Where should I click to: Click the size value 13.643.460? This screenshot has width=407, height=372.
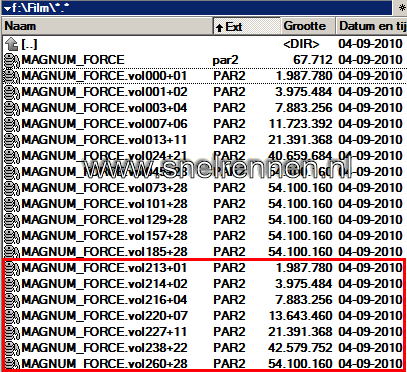(x=300, y=316)
